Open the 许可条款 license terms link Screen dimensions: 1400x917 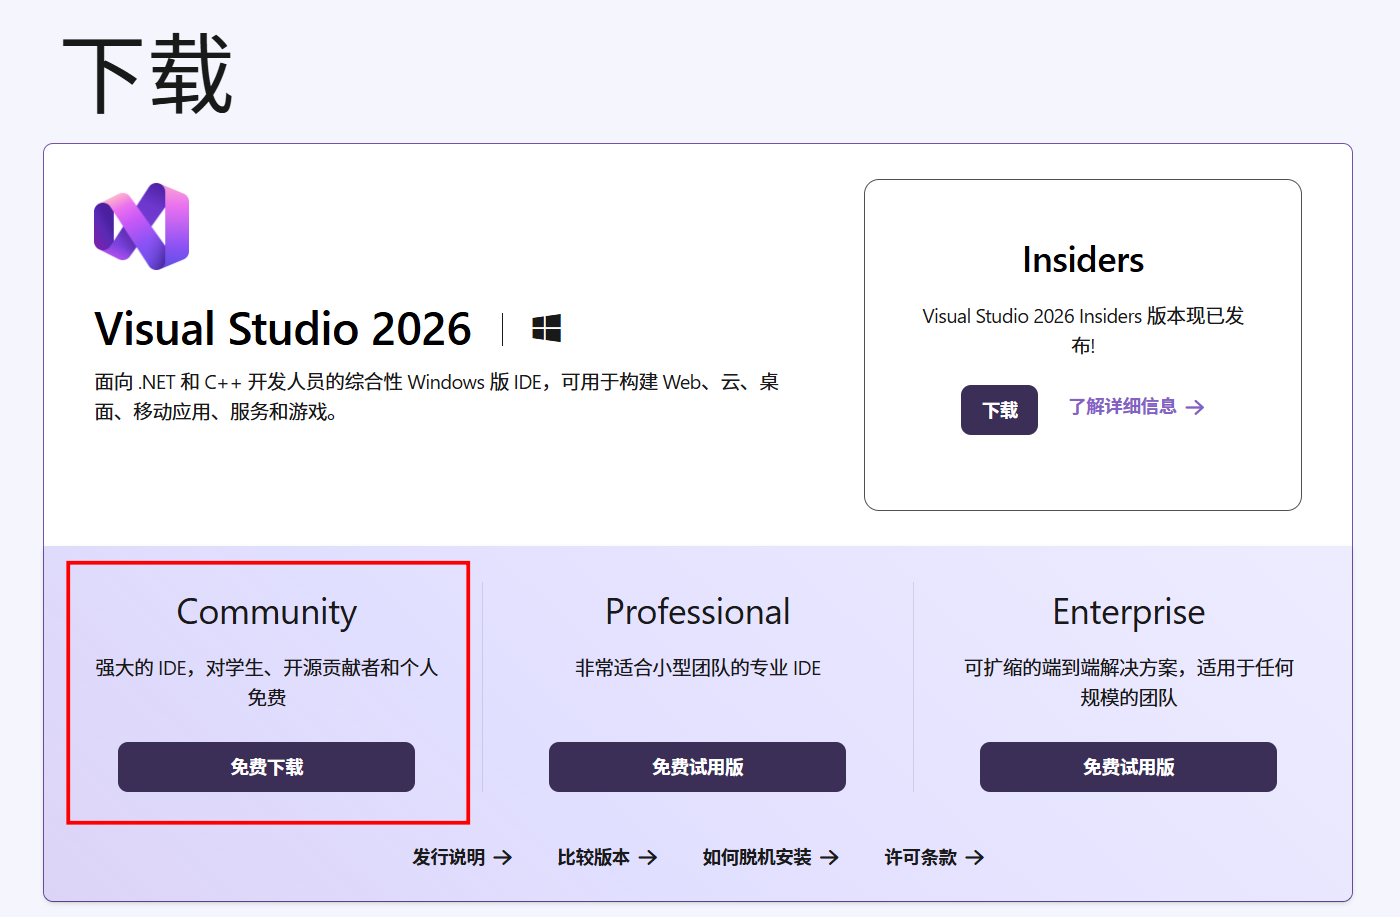[x=921, y=857]
